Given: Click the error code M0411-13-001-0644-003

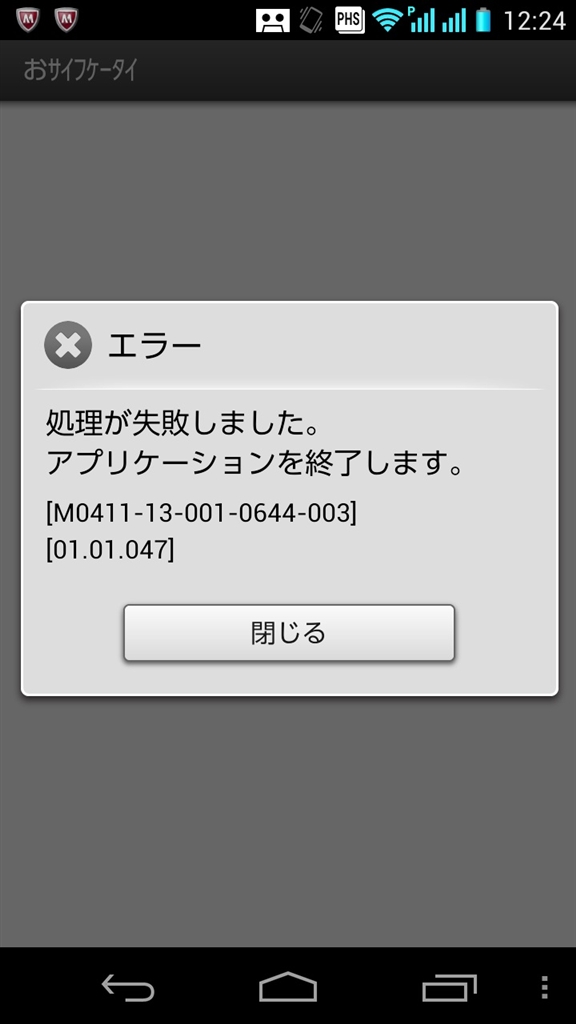Looking at the screenshot, I should point(202,514).
